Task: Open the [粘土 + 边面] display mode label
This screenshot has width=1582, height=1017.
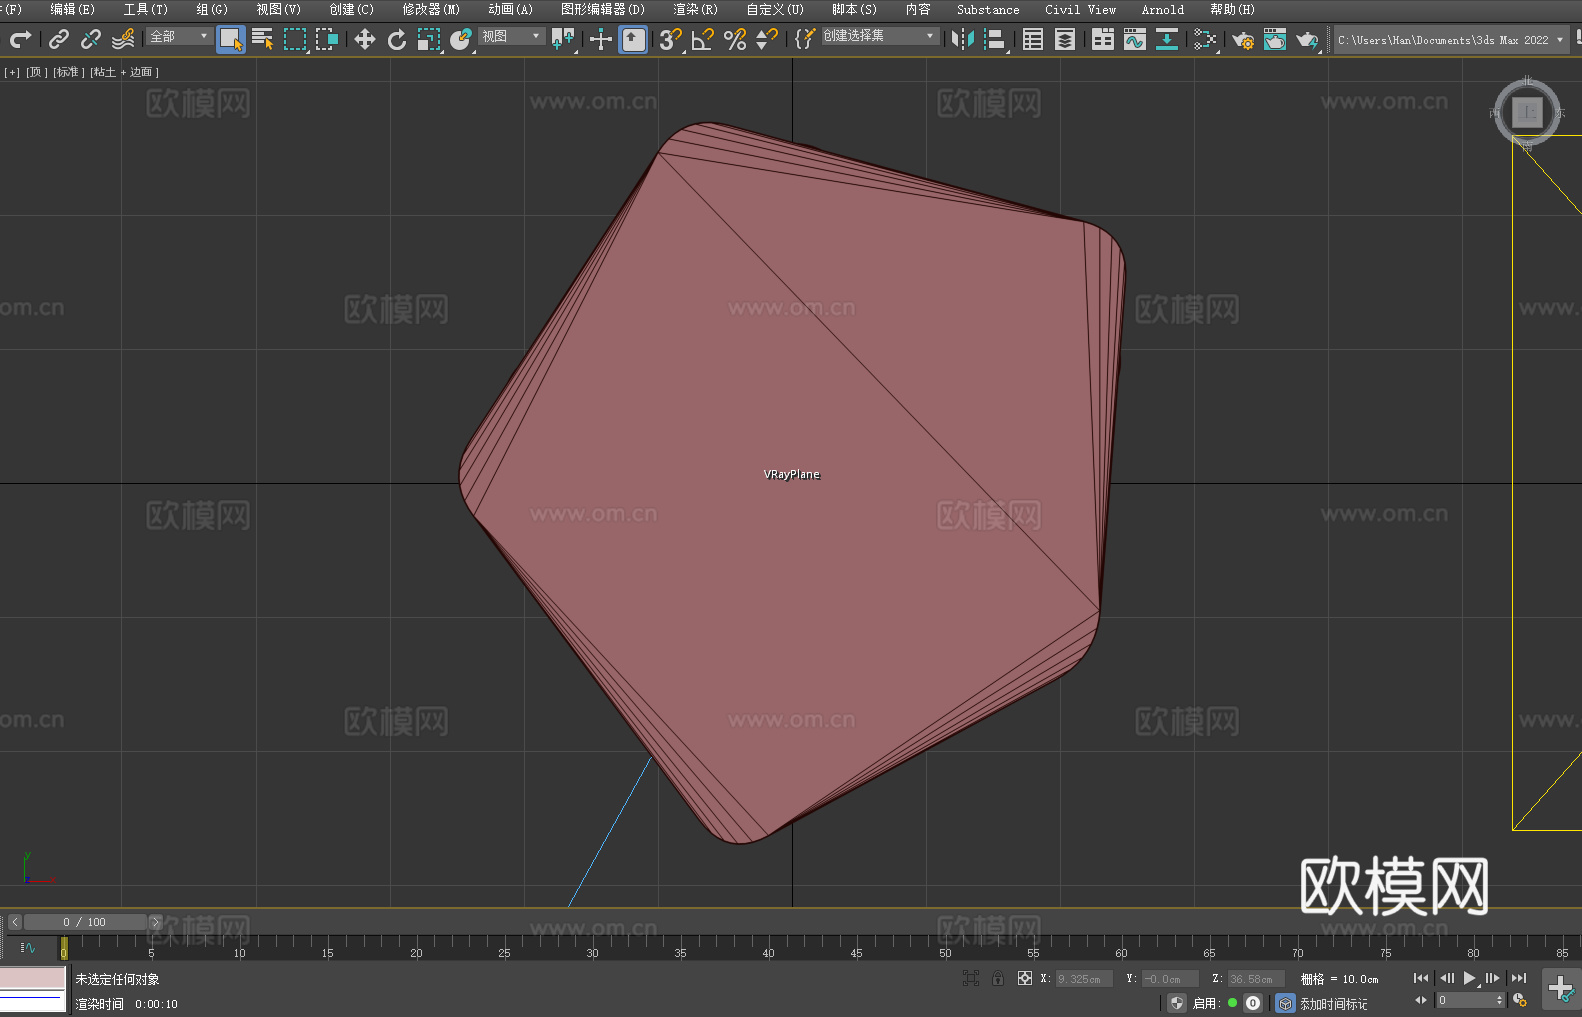Action: click(x=124, y=72)
